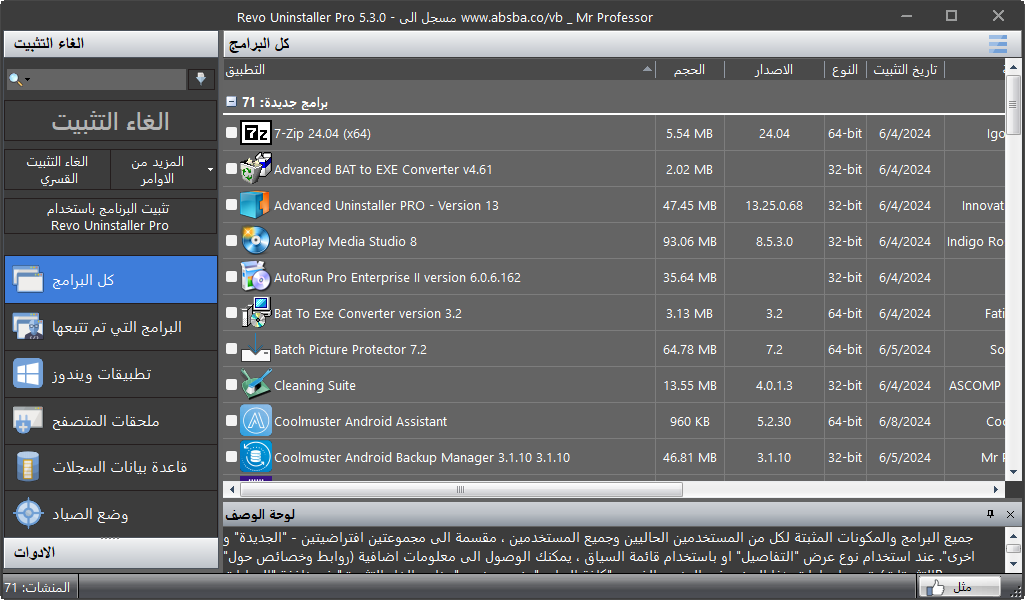Switch to the Hunter Mode section
Screen dimensions: 1025x600
pyautogui.click(x=110, y=514)
